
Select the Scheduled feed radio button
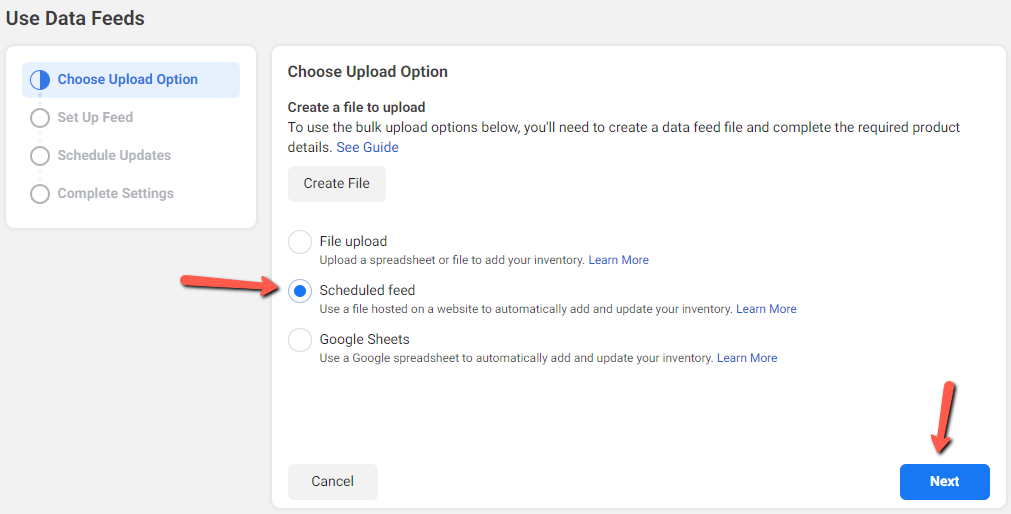click(300, 292)
